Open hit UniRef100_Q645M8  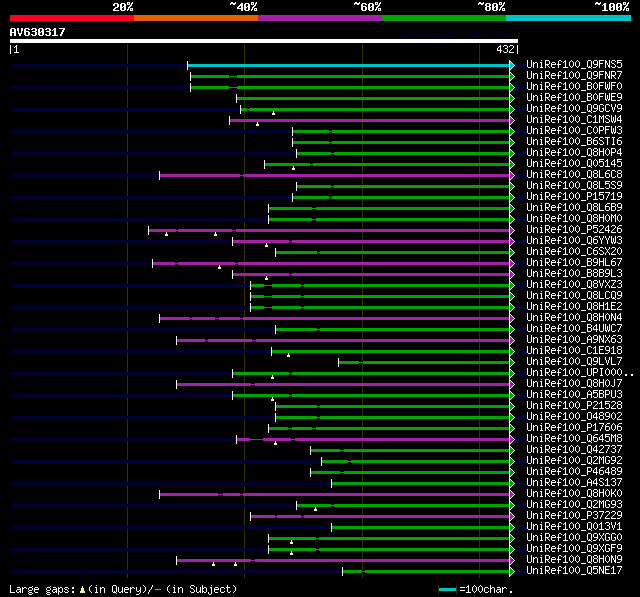point(574,439)
